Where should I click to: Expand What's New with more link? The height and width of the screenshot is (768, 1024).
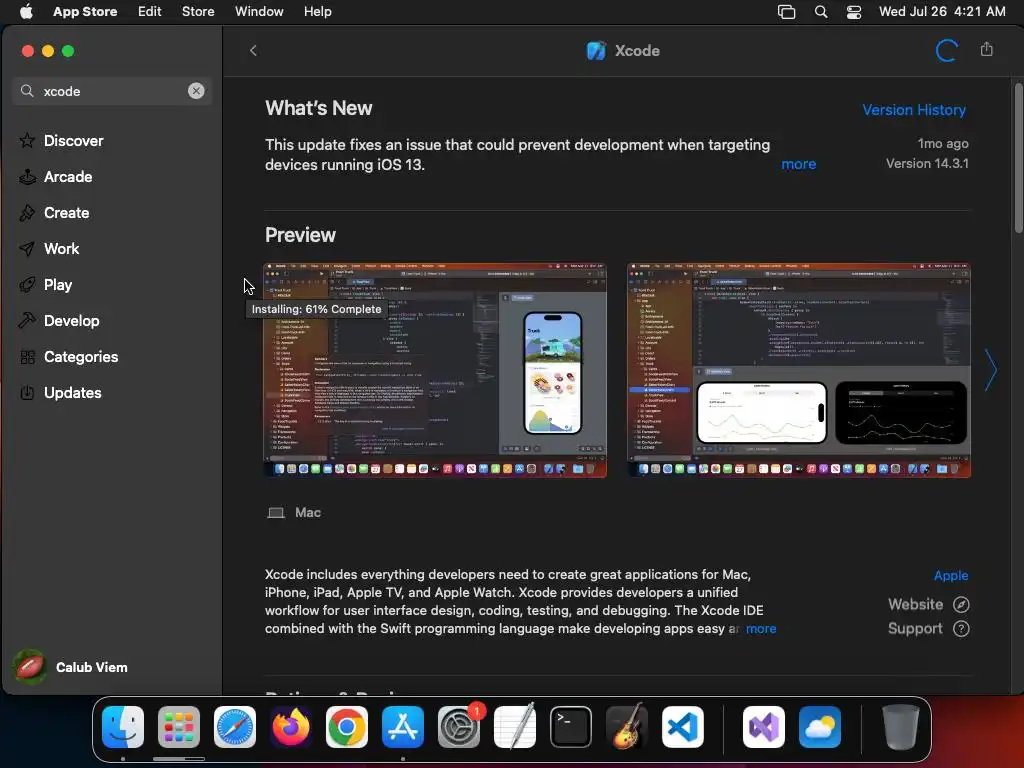(799, 164)
